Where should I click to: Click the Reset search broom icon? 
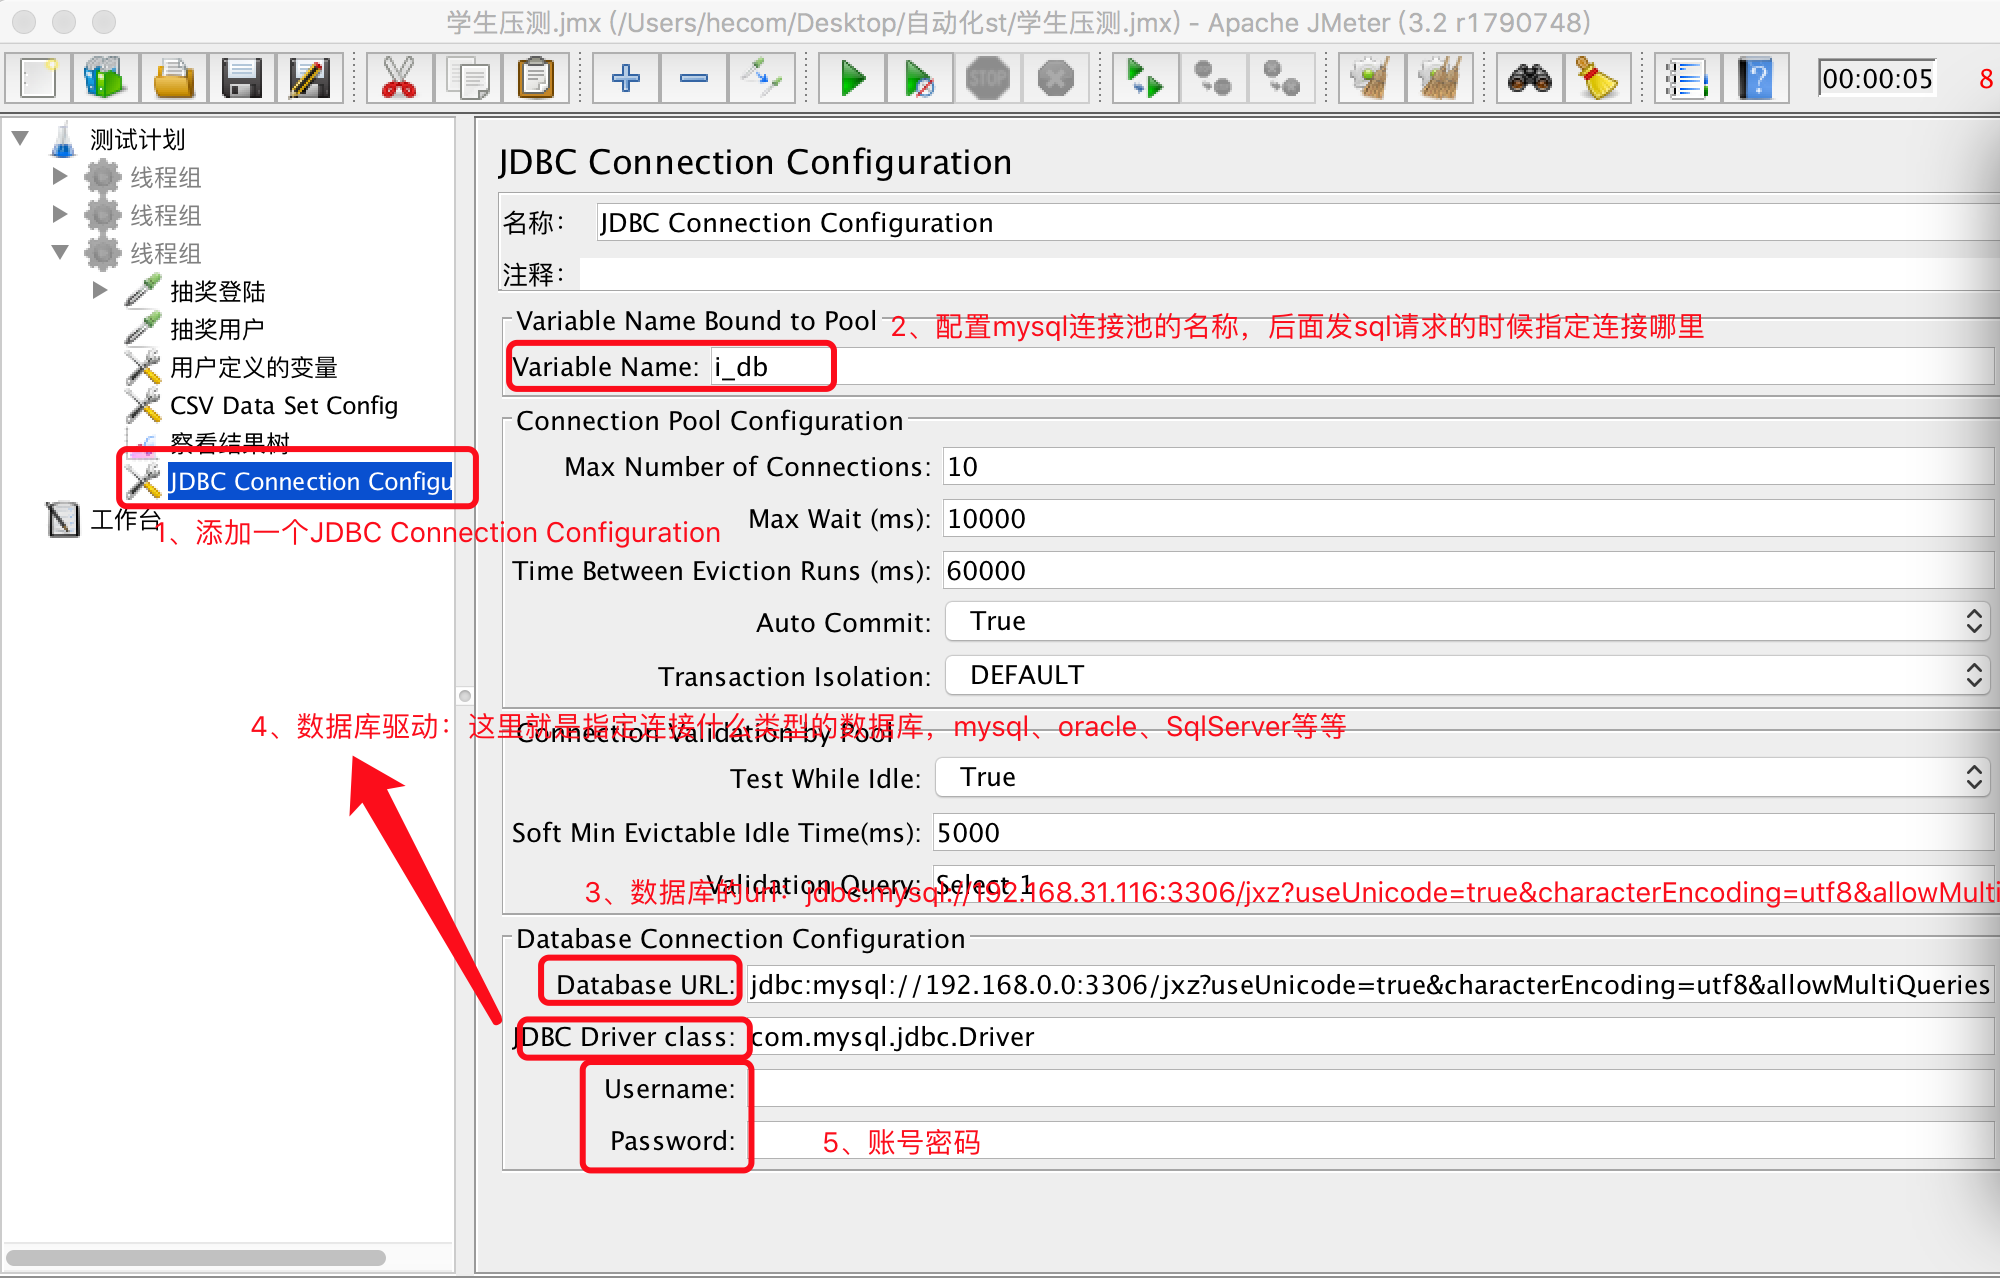[x=1598, y=78]
